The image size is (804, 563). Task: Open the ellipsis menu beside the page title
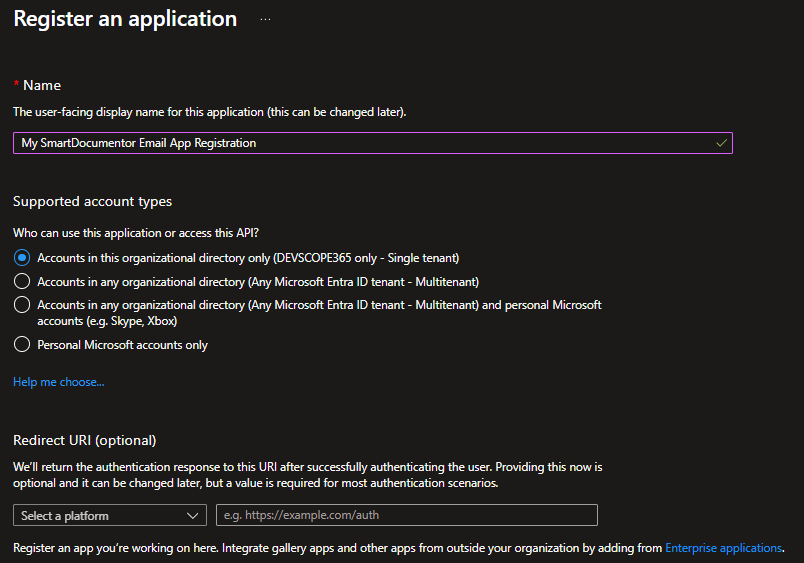tap(265, 19)
